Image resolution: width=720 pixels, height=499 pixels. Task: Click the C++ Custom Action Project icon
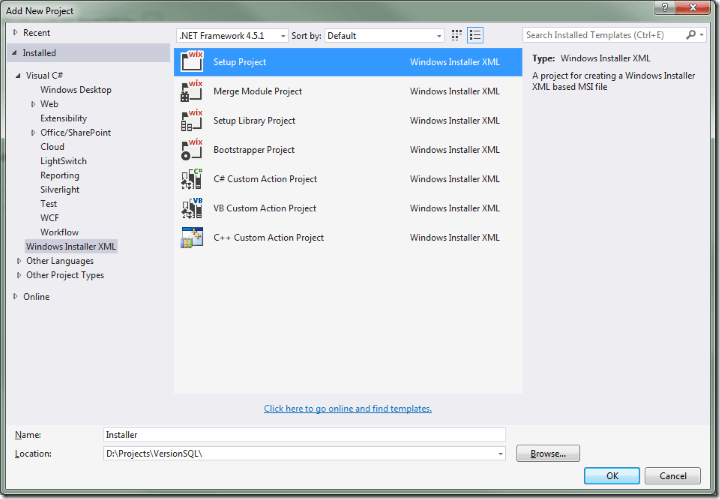click(192, 237)
